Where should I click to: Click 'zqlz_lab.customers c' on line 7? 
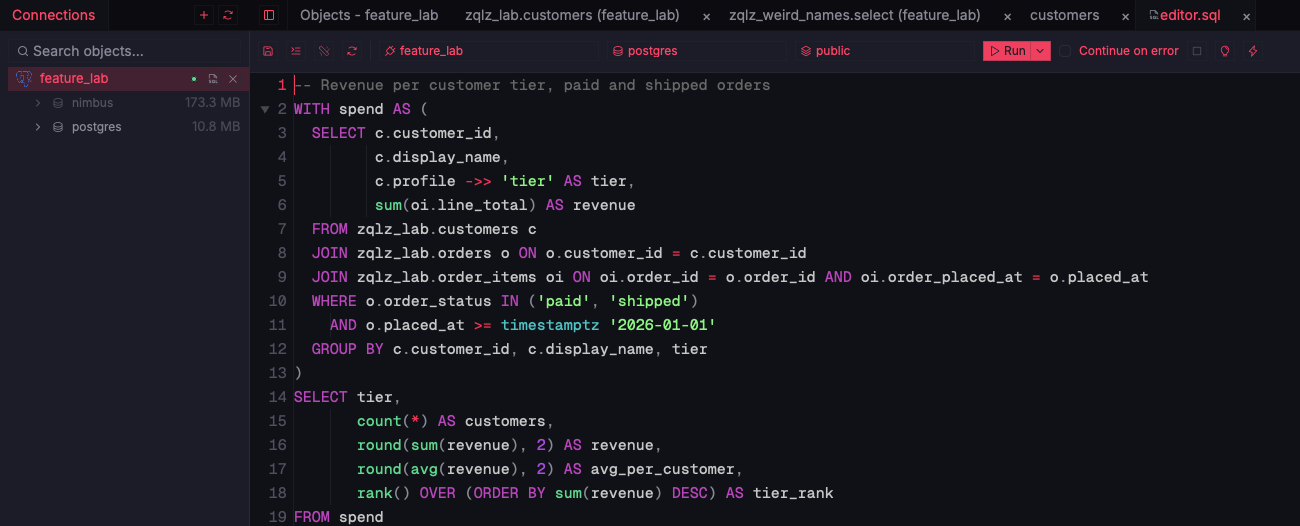point(447,229)
